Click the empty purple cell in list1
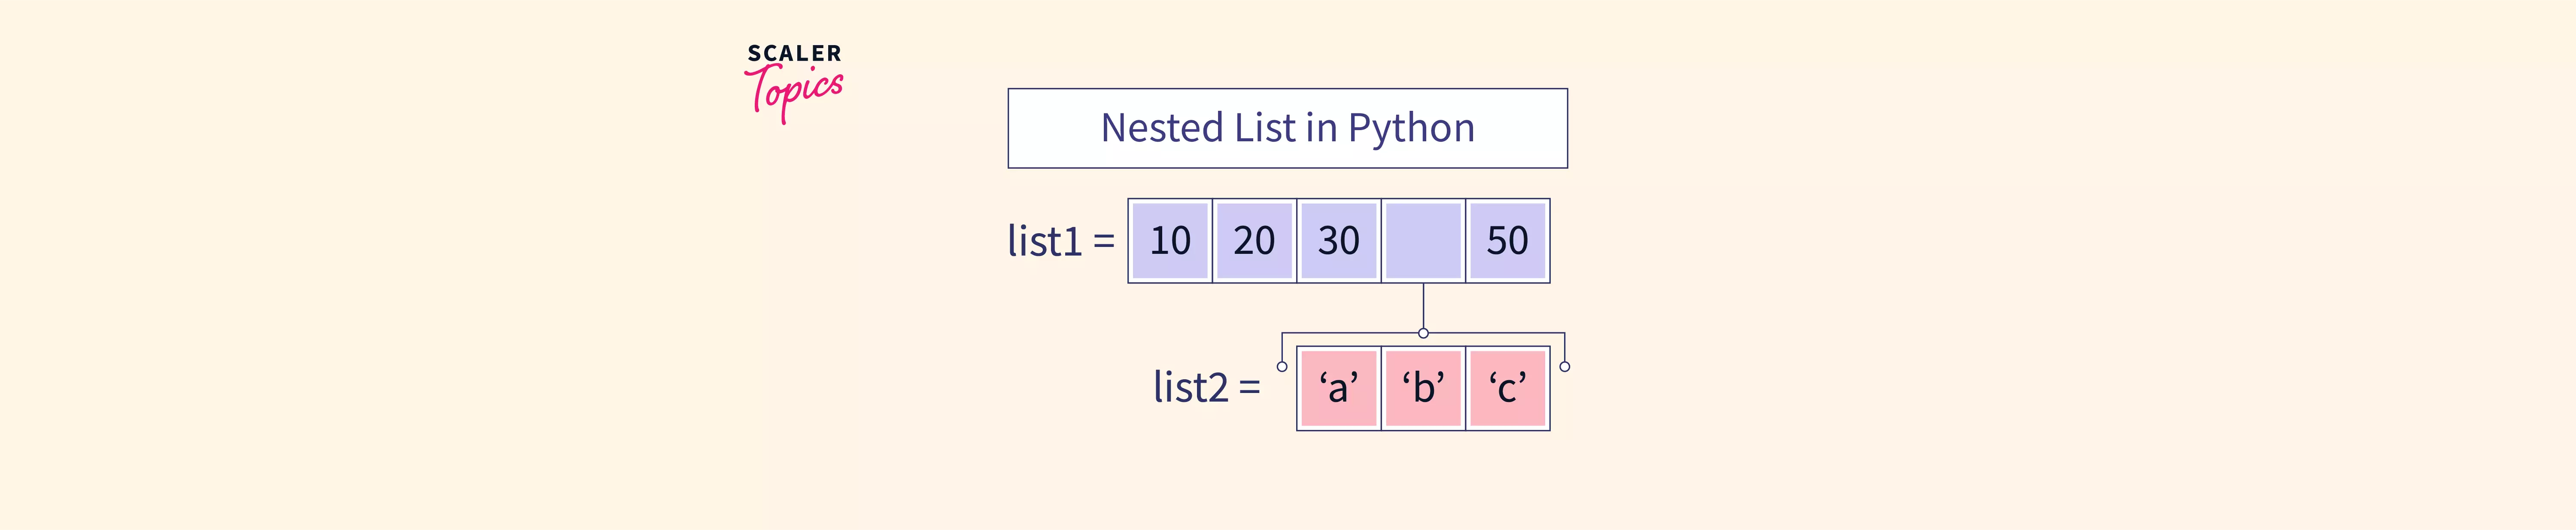2576x530 pixels. tap(1423, 241)
